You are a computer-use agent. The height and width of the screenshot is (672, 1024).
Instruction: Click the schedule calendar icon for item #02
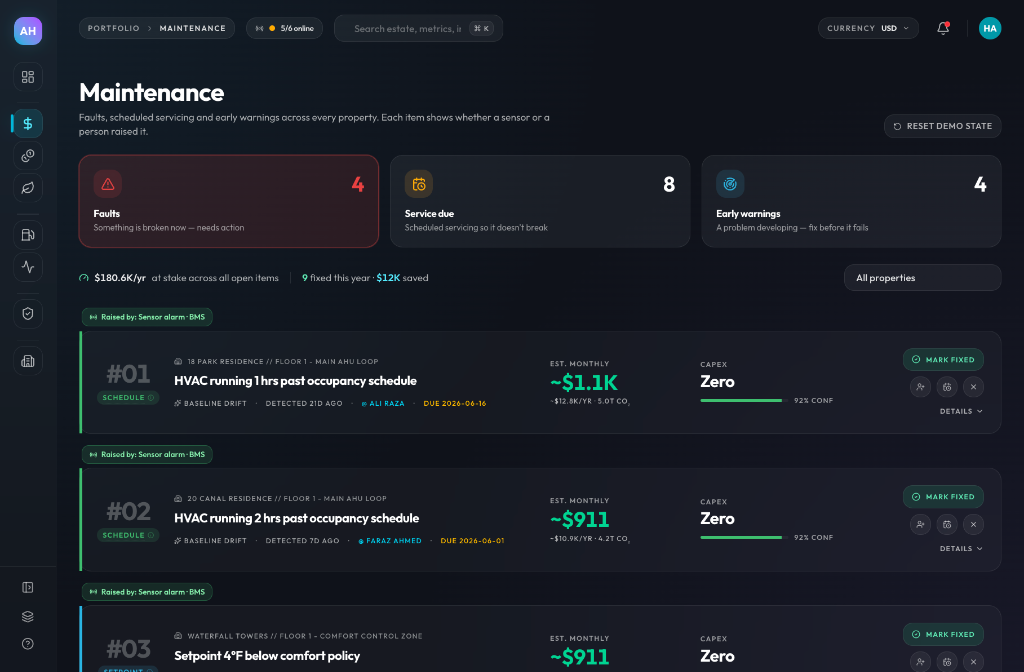pyautogui.click(x=947, y=524)
